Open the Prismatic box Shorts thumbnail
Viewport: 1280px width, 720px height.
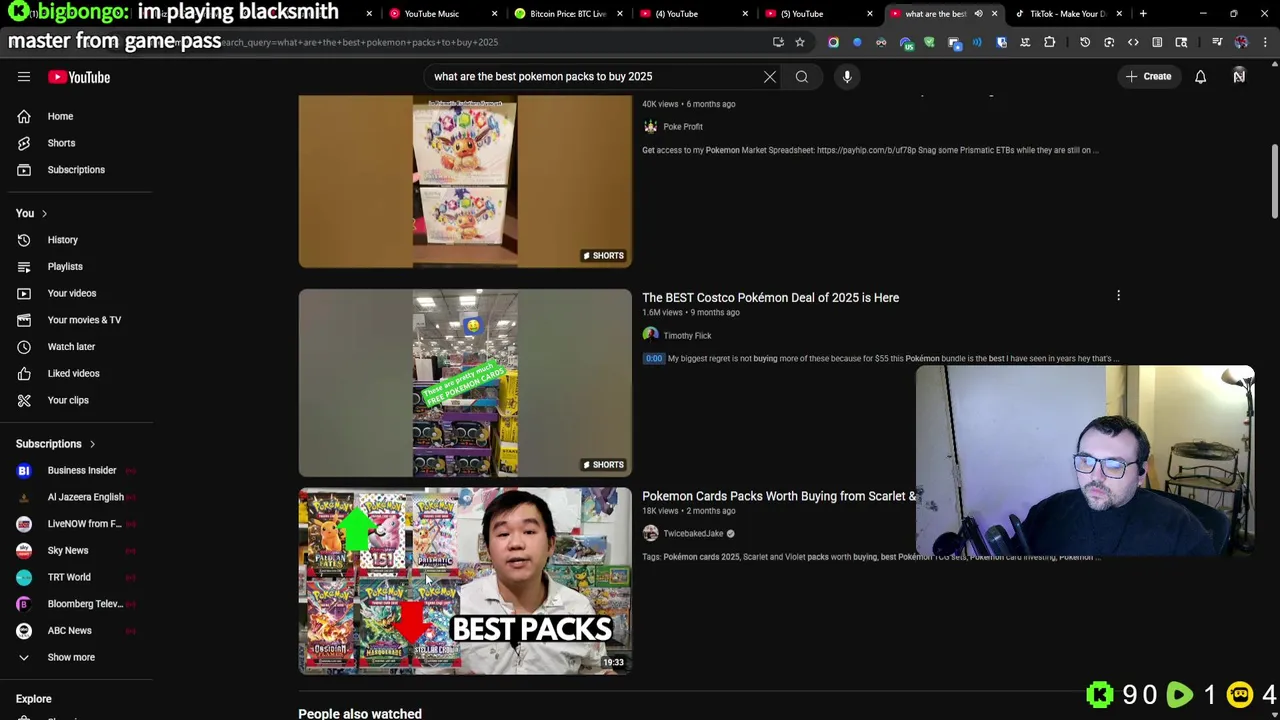click(465, 182)
